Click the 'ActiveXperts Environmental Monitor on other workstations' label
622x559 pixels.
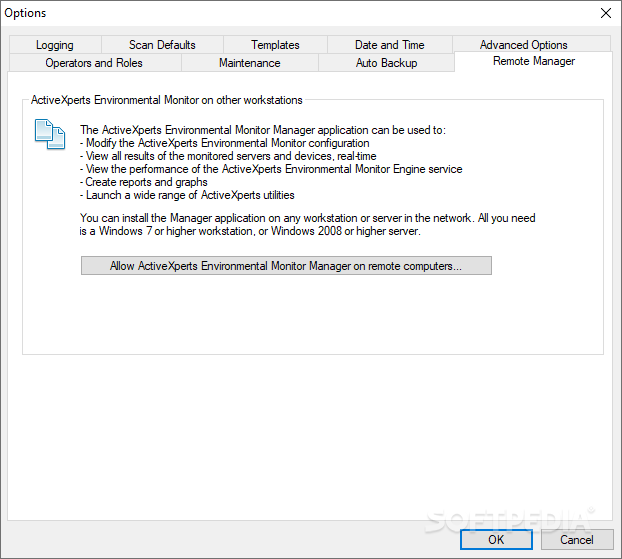coord(167,100)
